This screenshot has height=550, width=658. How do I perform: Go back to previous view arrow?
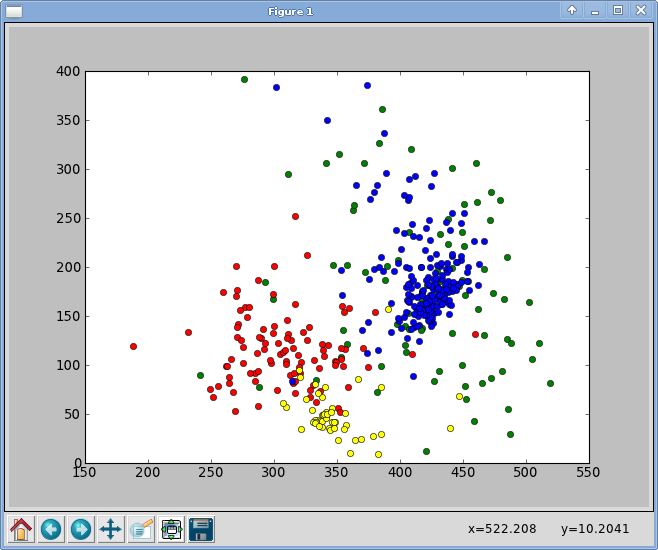tap(51, 529)
